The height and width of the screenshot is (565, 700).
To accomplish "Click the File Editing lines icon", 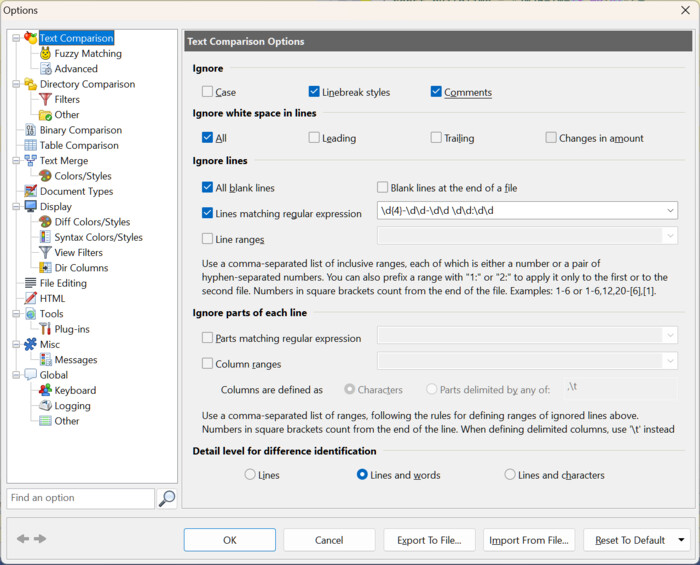I will 30,283.
